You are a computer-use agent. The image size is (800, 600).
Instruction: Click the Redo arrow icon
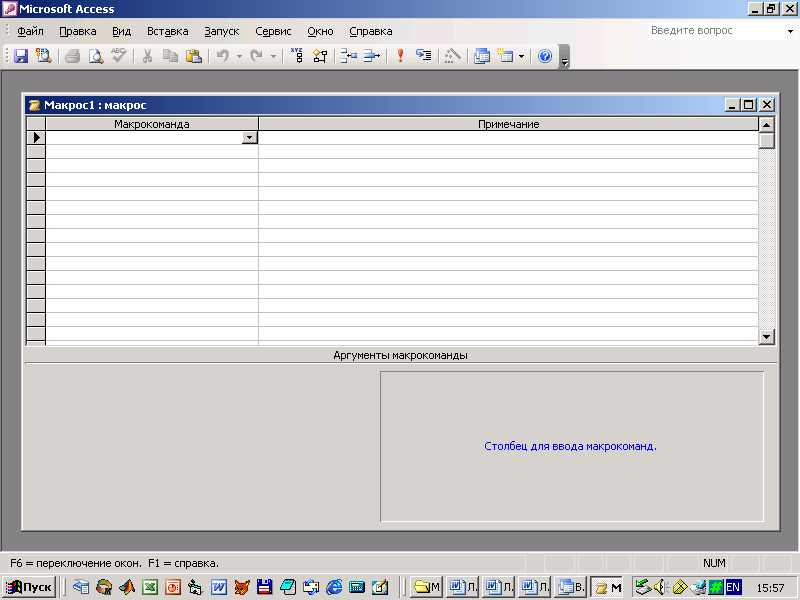257,56
